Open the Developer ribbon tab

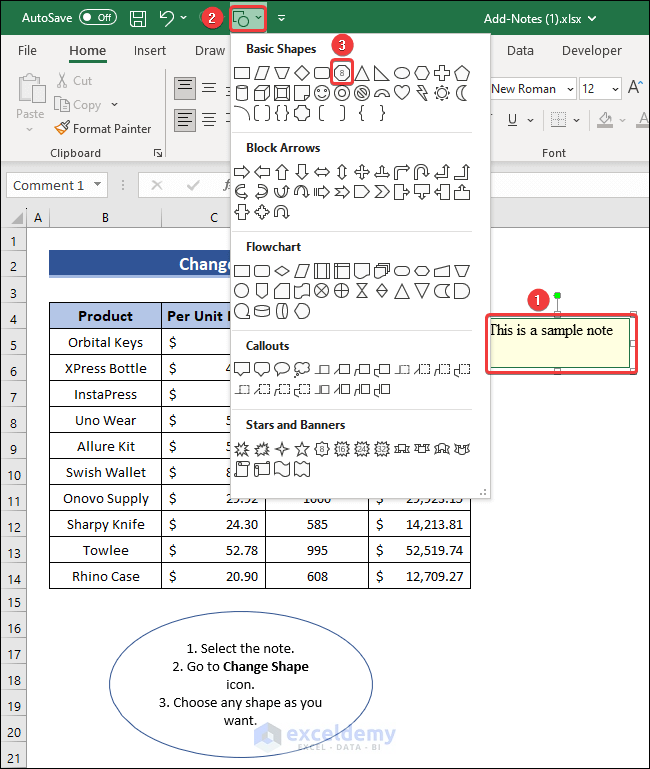pyautogui.click(x=592, y=51)
